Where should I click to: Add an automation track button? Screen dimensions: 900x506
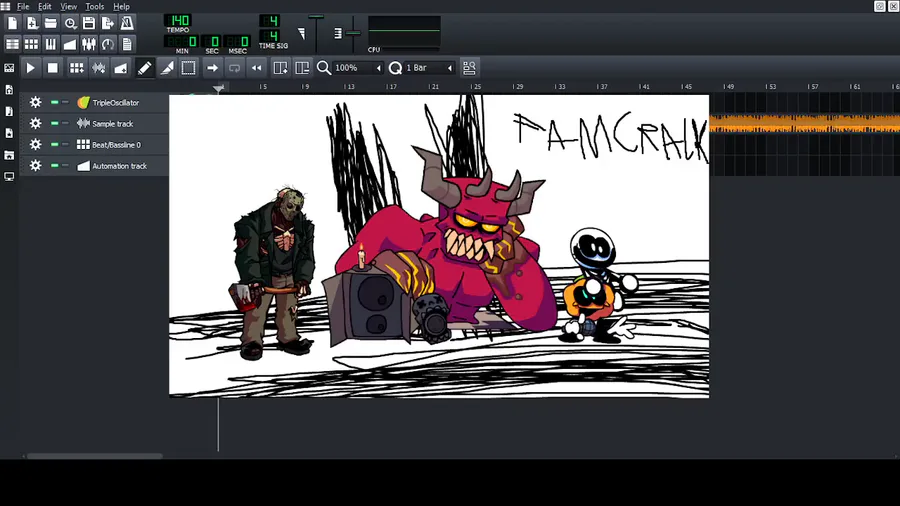[x=121, y=68]
